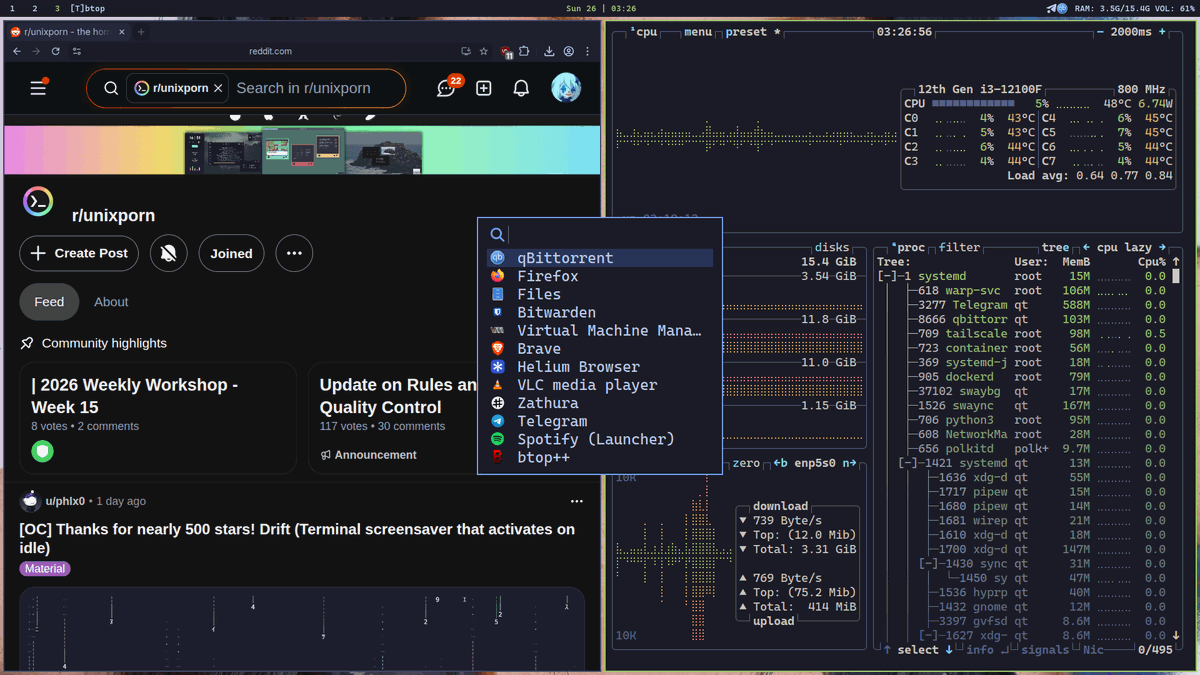Open the browser extensions puzzle icon
Image resolution: width=1200 pixels, height=675 pixels.
[523, 51]
